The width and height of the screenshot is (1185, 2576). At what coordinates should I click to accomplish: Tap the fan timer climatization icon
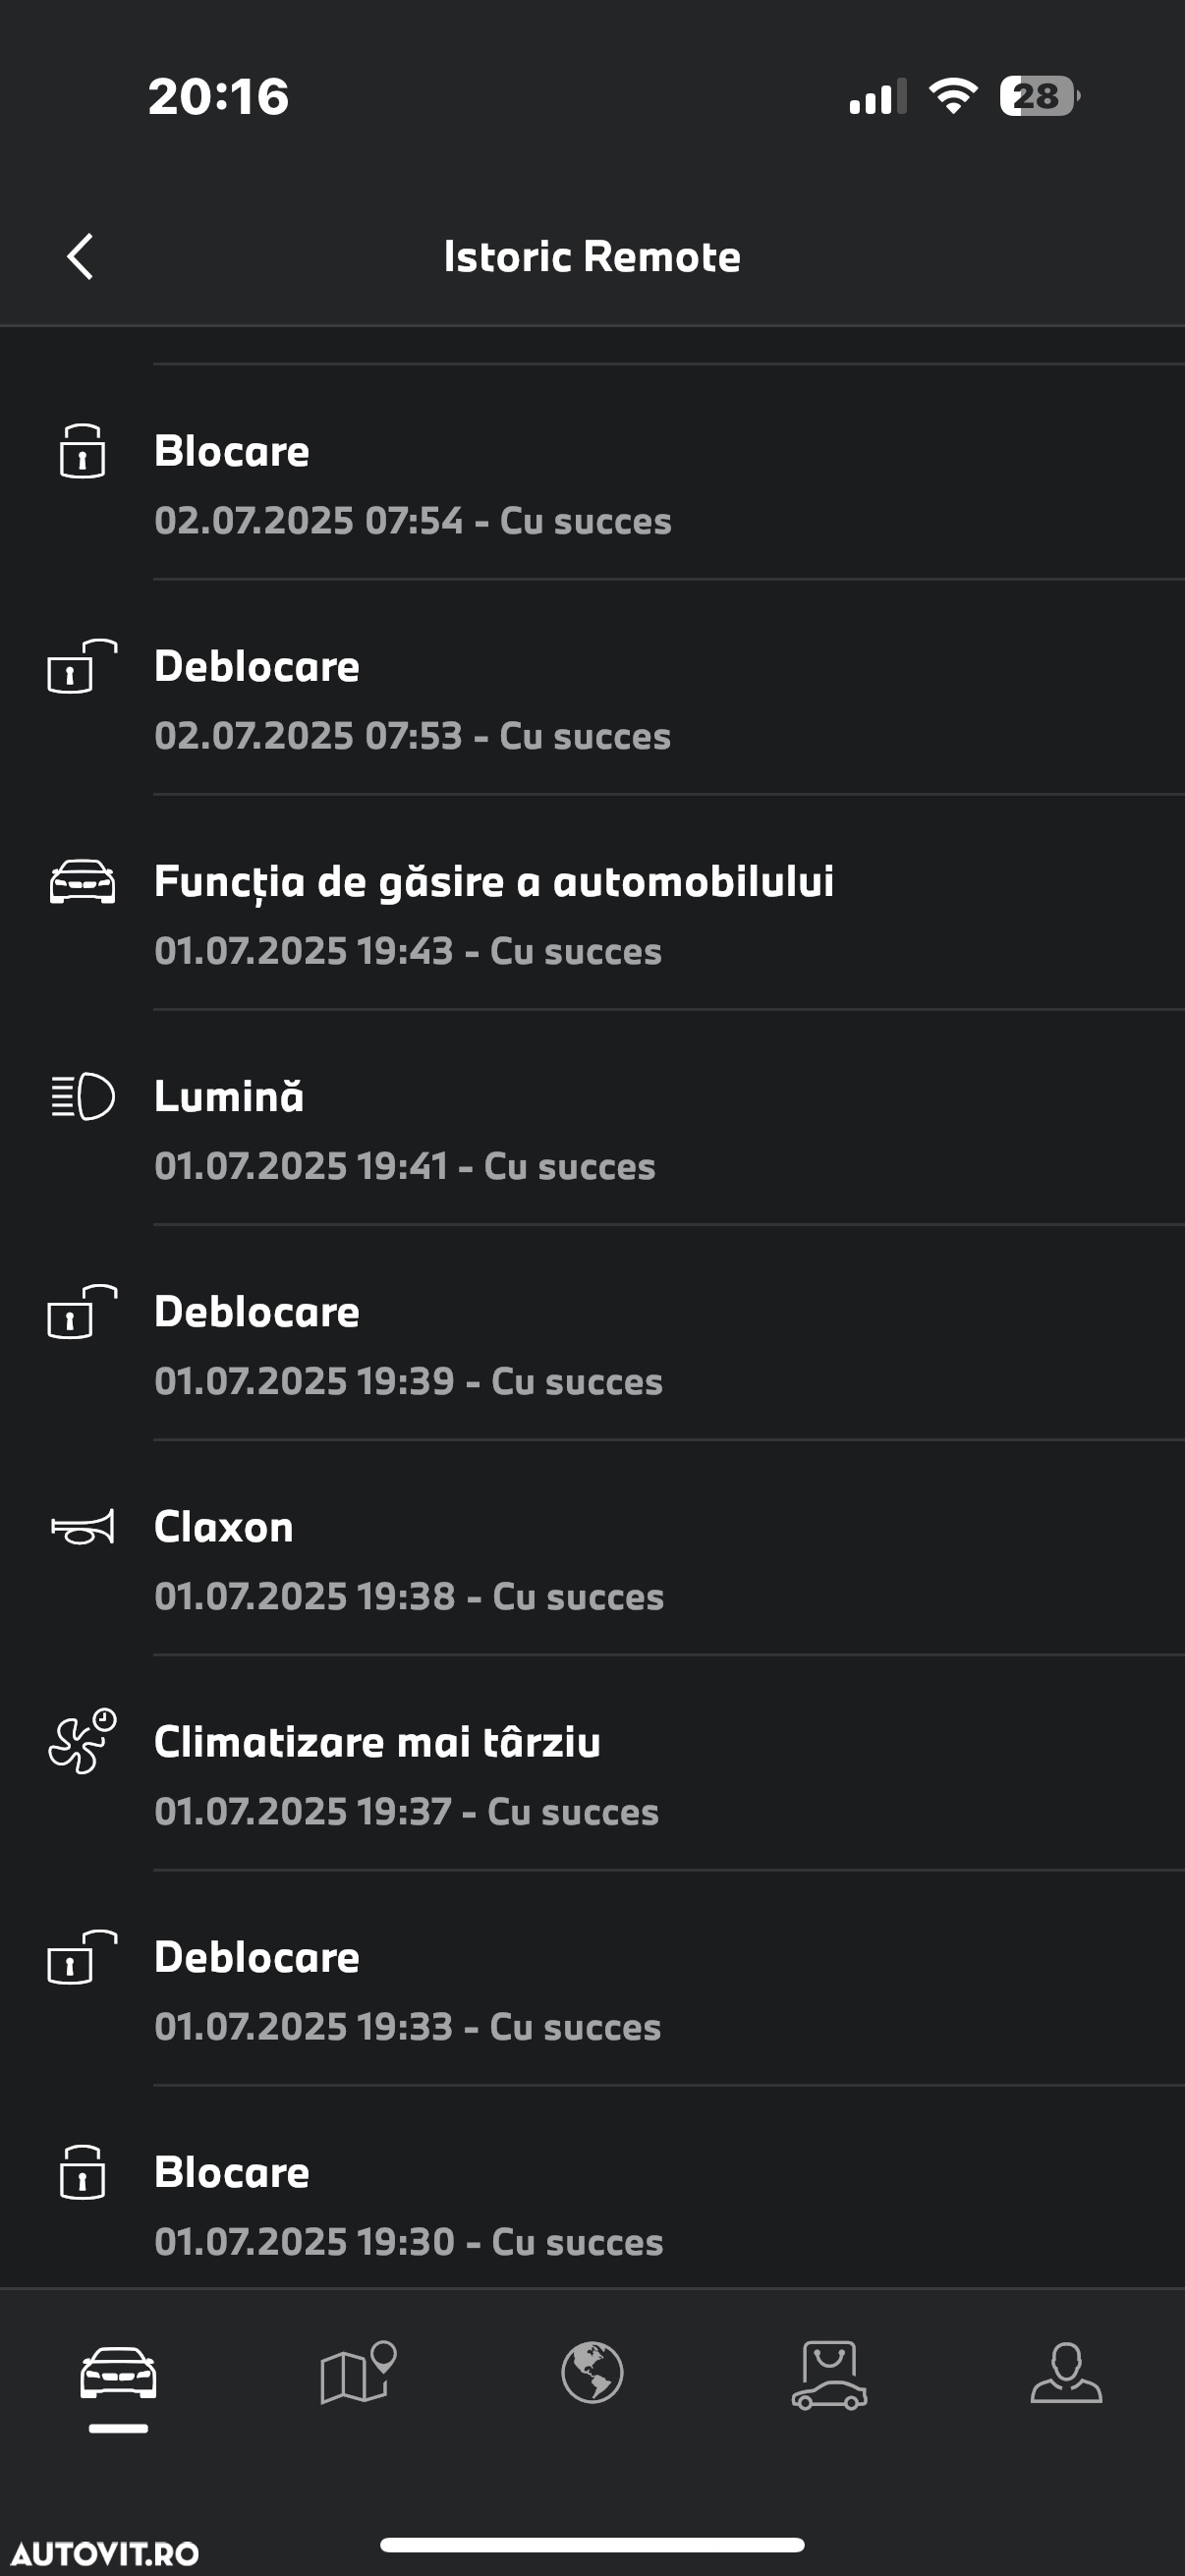pos(82,1741)
